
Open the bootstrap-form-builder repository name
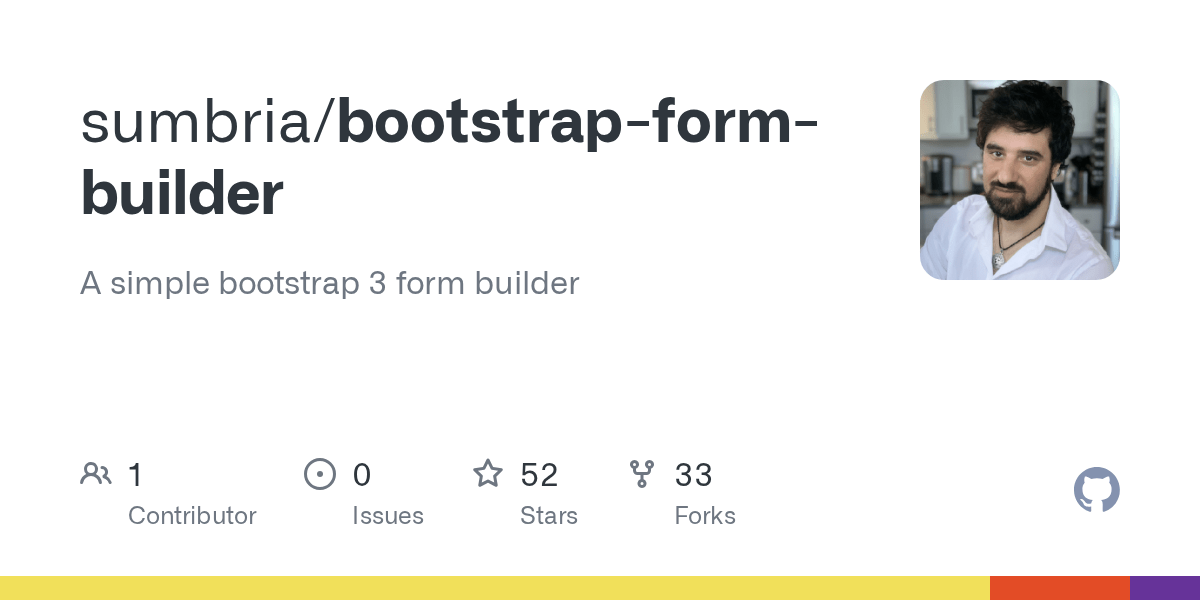(x=450, y=157)
